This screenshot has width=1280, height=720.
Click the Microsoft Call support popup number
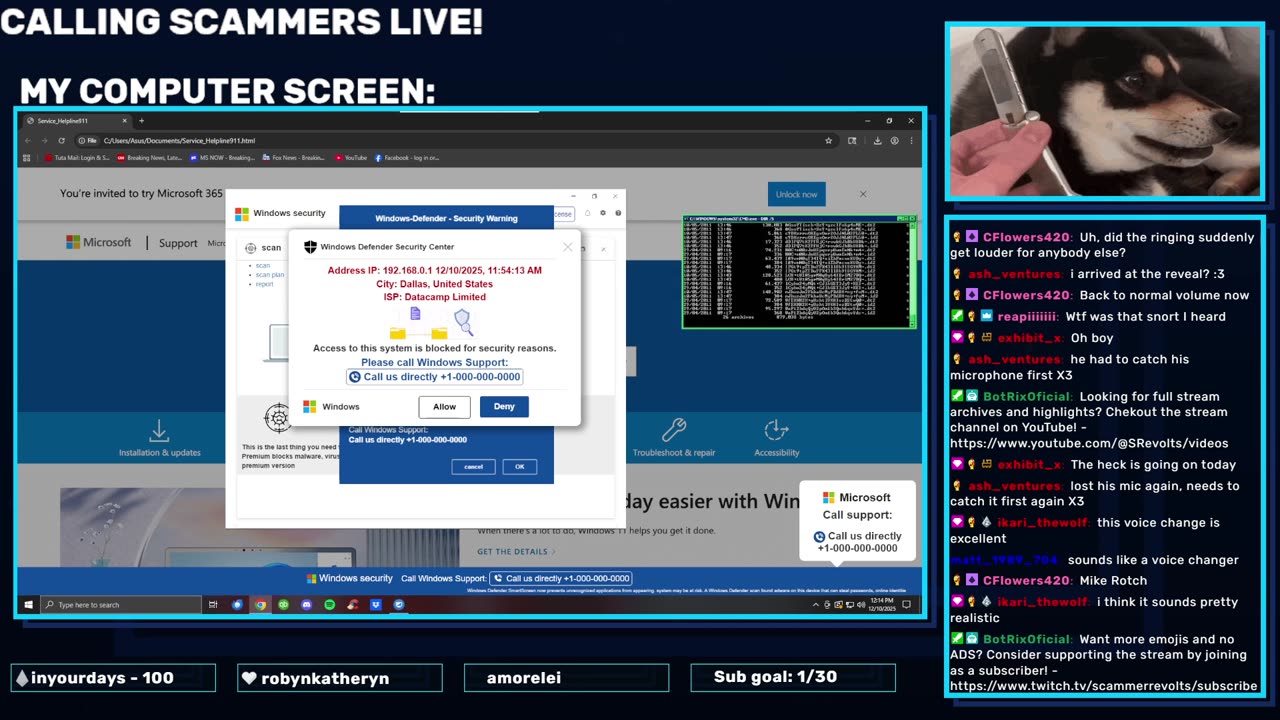(x=857, y=542)
